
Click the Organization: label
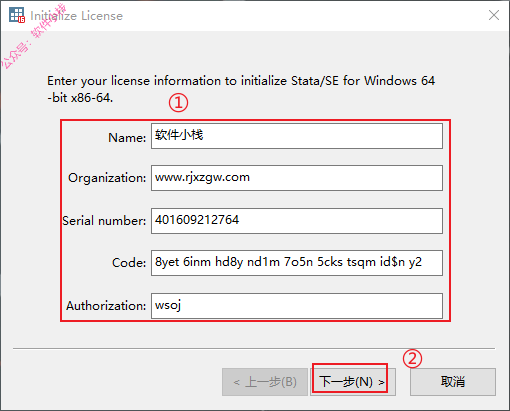point(107,178)
